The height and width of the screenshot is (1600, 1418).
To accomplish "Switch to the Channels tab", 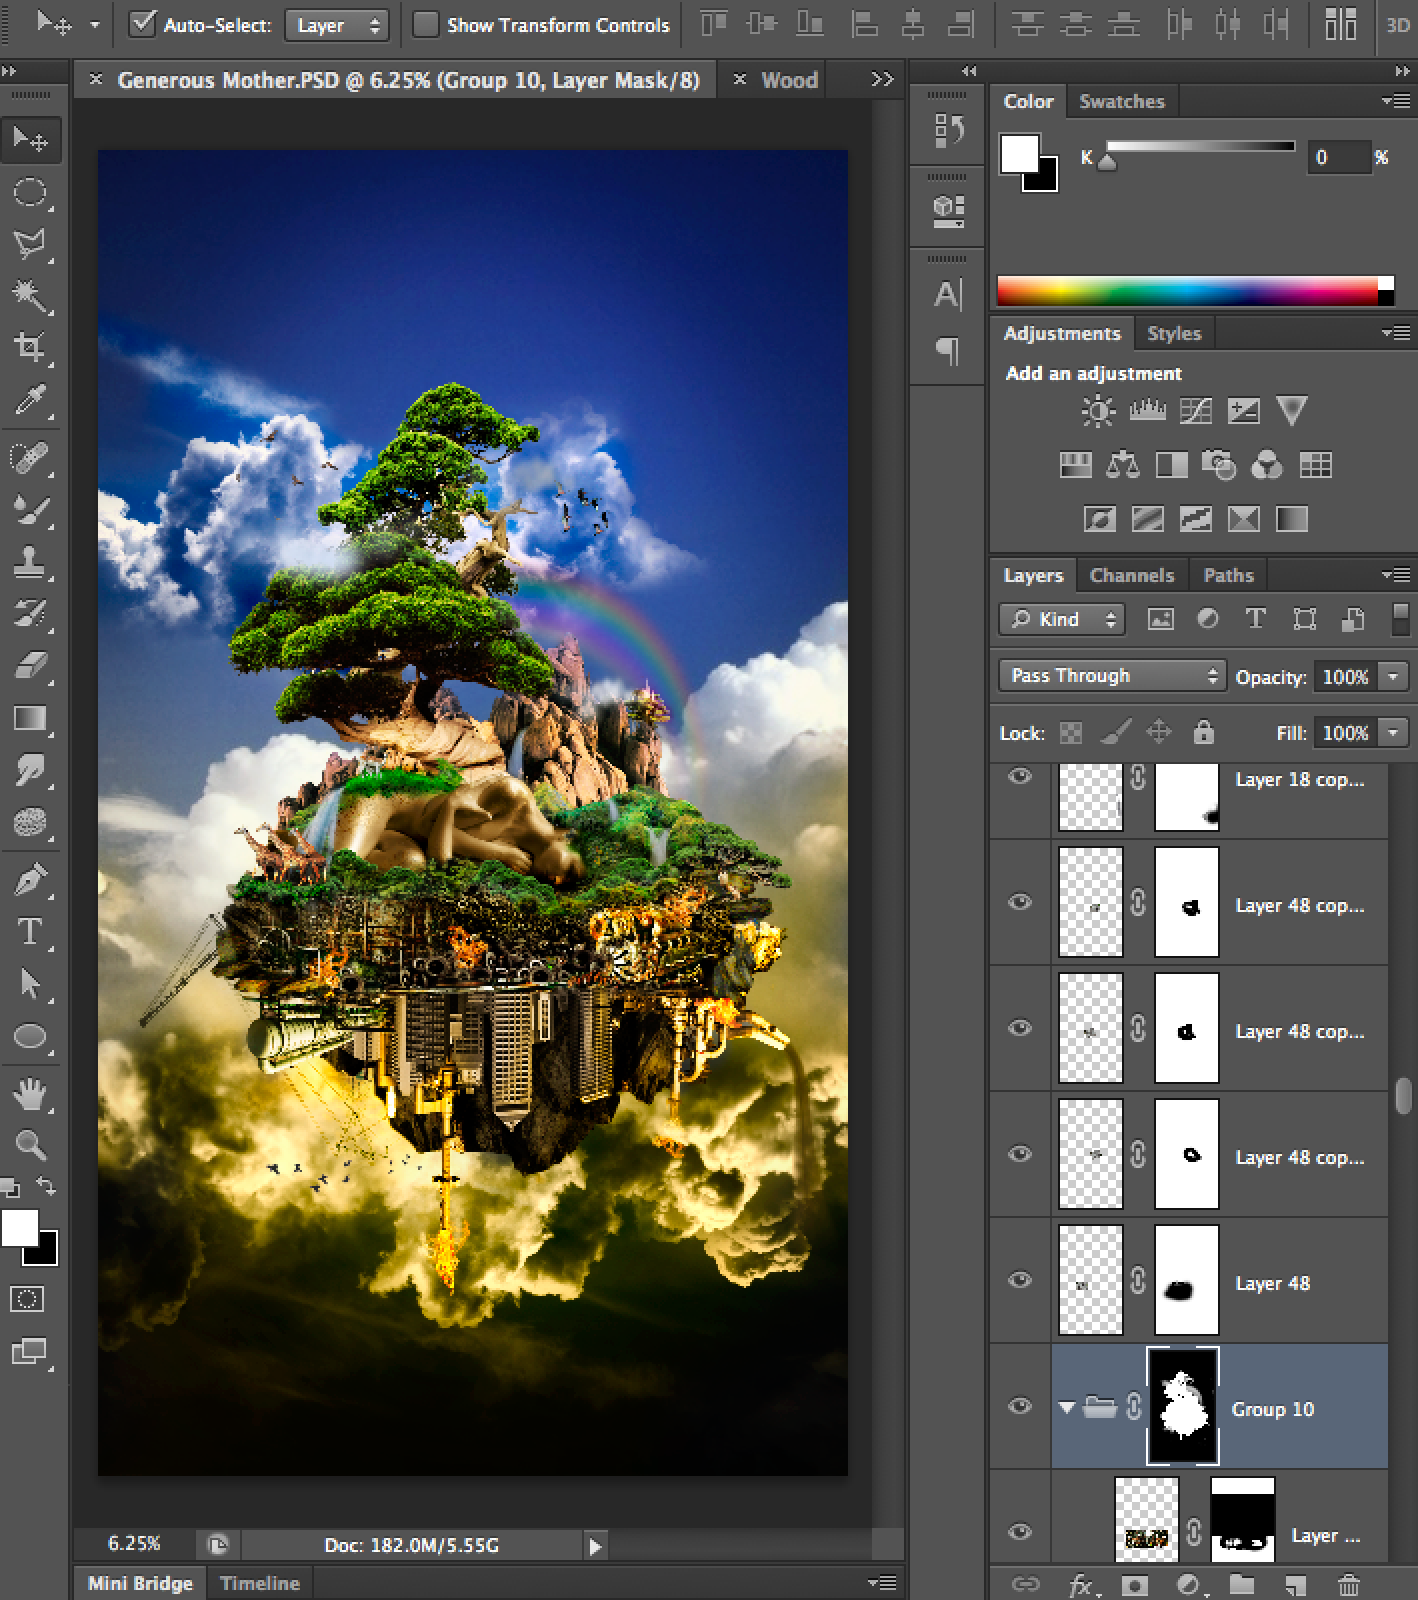I will 1131,575.
